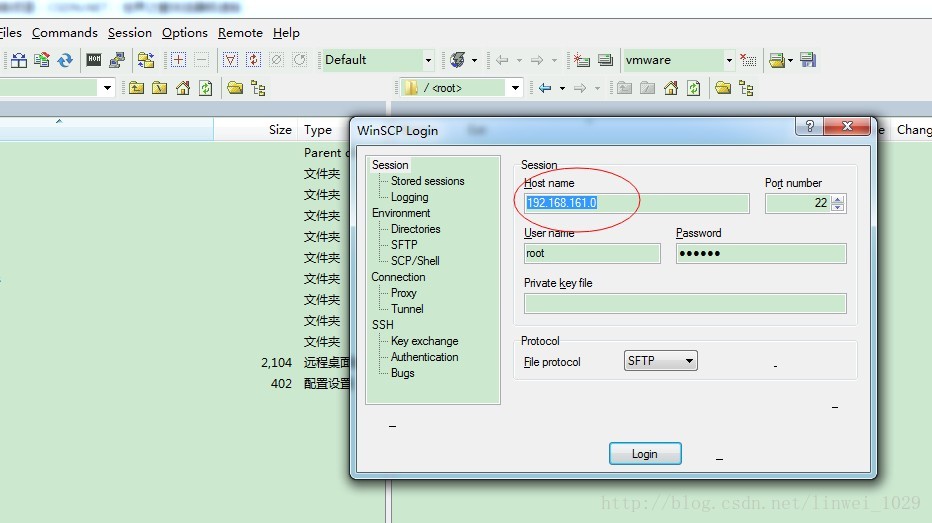Expand the Preferences icon dropdown arrow

point(474,60)
